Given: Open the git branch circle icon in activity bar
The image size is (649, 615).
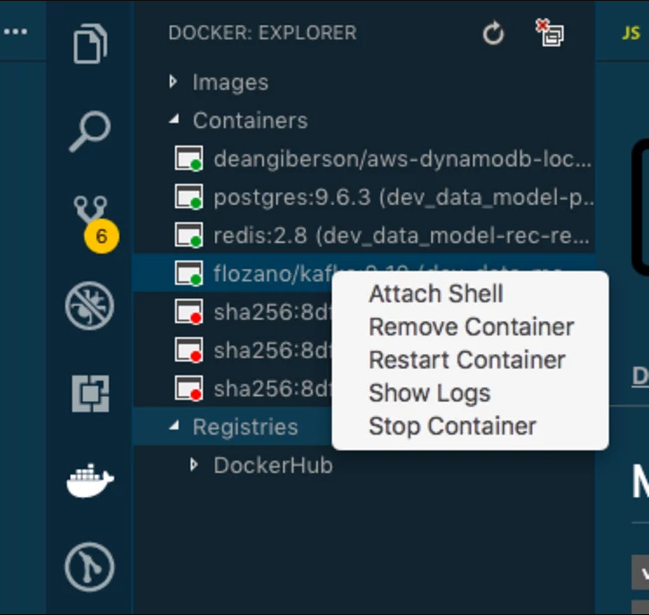Looking at the screenshot, I should [89, 567].
